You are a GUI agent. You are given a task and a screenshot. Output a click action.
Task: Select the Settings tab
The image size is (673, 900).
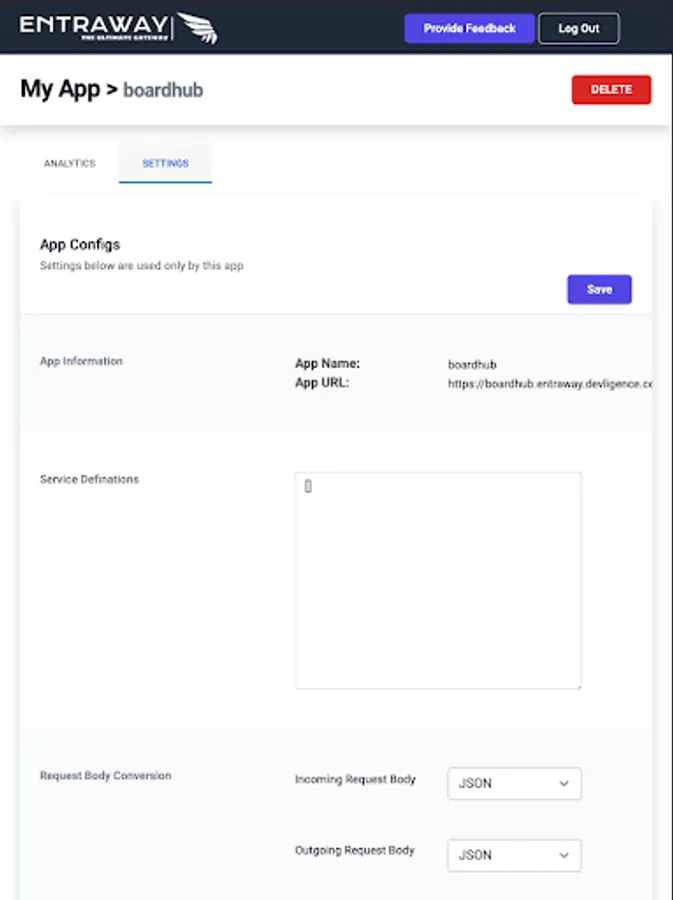(x=165, y=163)
